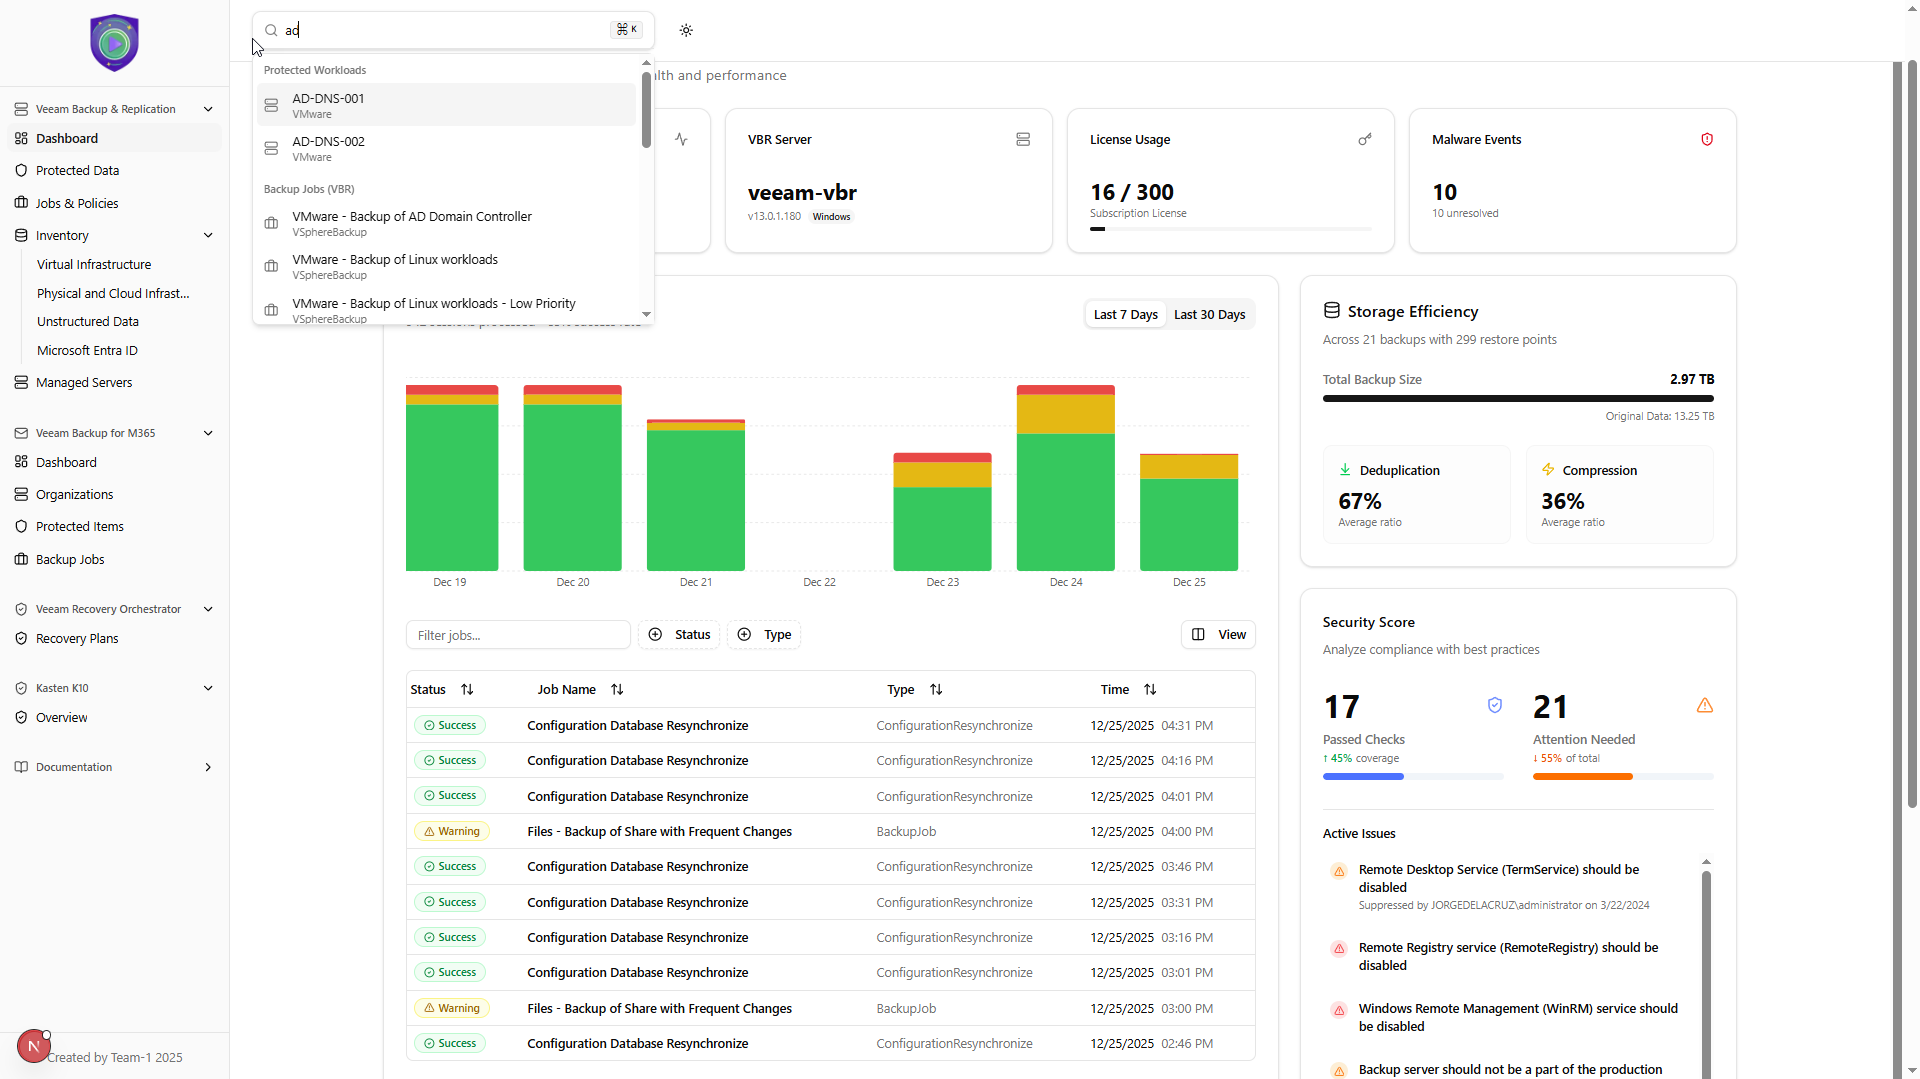Click the VBR Server card server icon
Screen dimensions: 1920x1079
(1023, 140)
